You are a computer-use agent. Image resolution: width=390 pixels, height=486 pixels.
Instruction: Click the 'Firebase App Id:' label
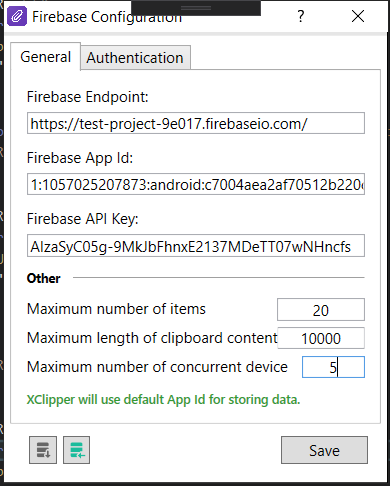point(80,158)
